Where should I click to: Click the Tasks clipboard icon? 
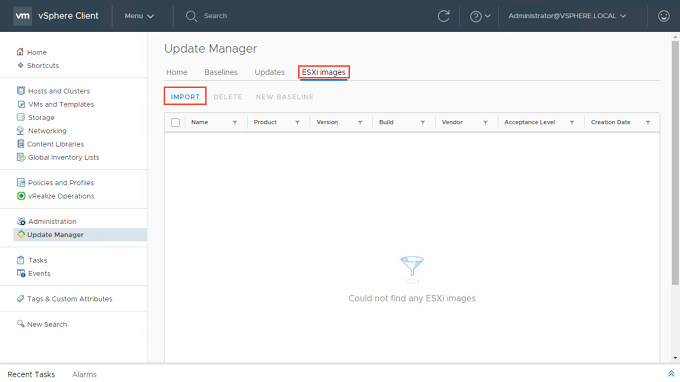pos(20,260)
